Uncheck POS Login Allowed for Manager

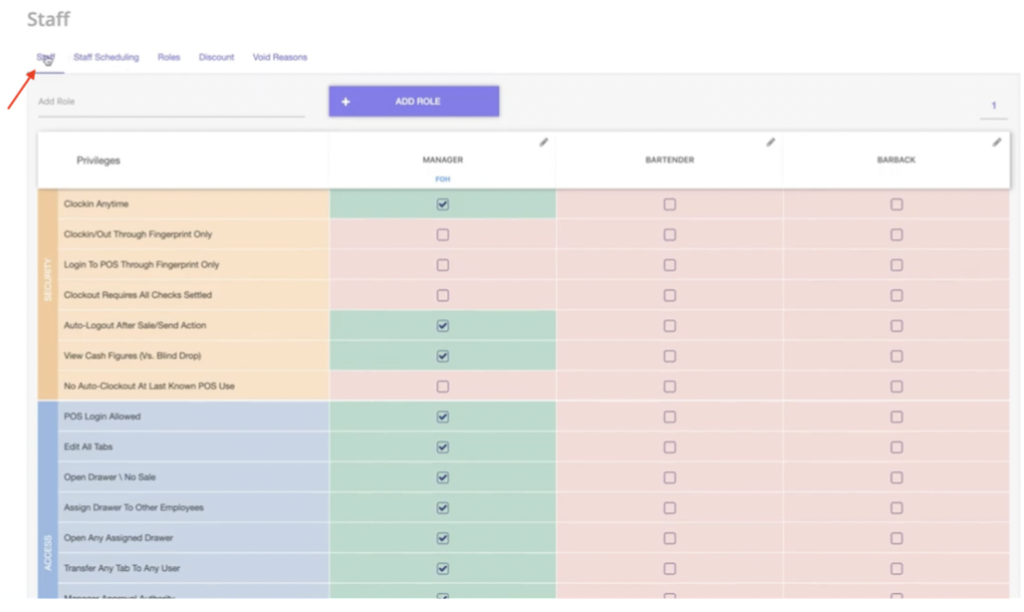(x=441, y=417)
